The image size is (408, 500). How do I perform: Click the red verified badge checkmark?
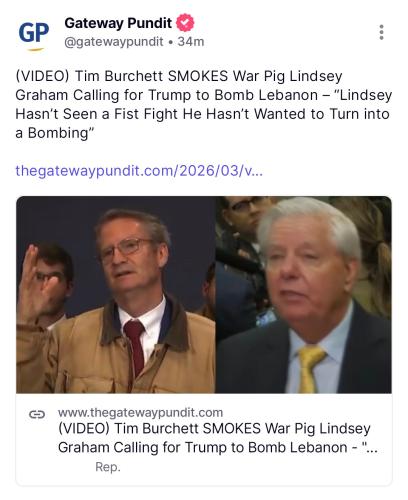(185, 23)
